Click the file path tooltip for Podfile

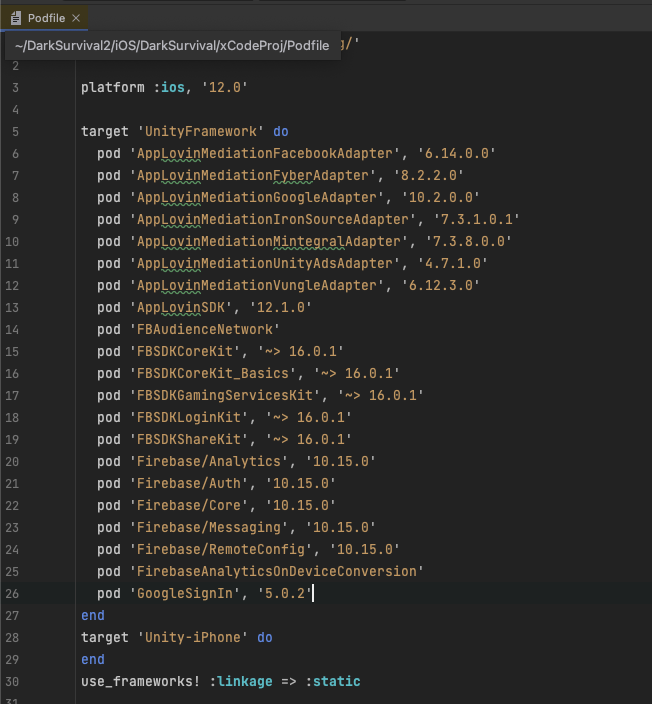[172, 46]
